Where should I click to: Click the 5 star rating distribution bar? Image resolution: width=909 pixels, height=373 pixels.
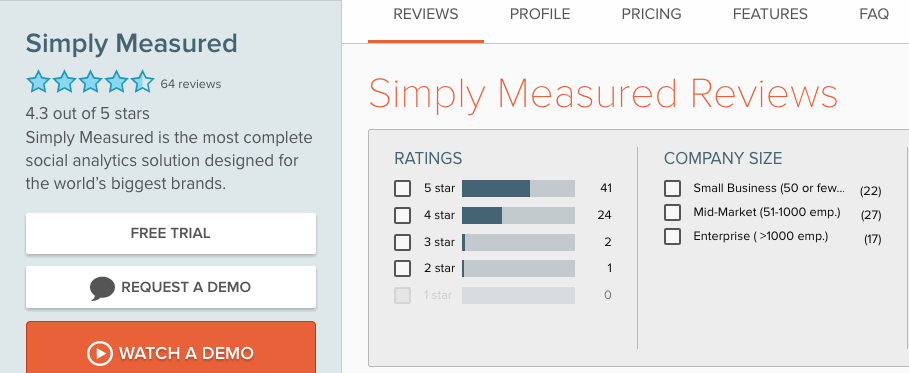click(518, 189)
